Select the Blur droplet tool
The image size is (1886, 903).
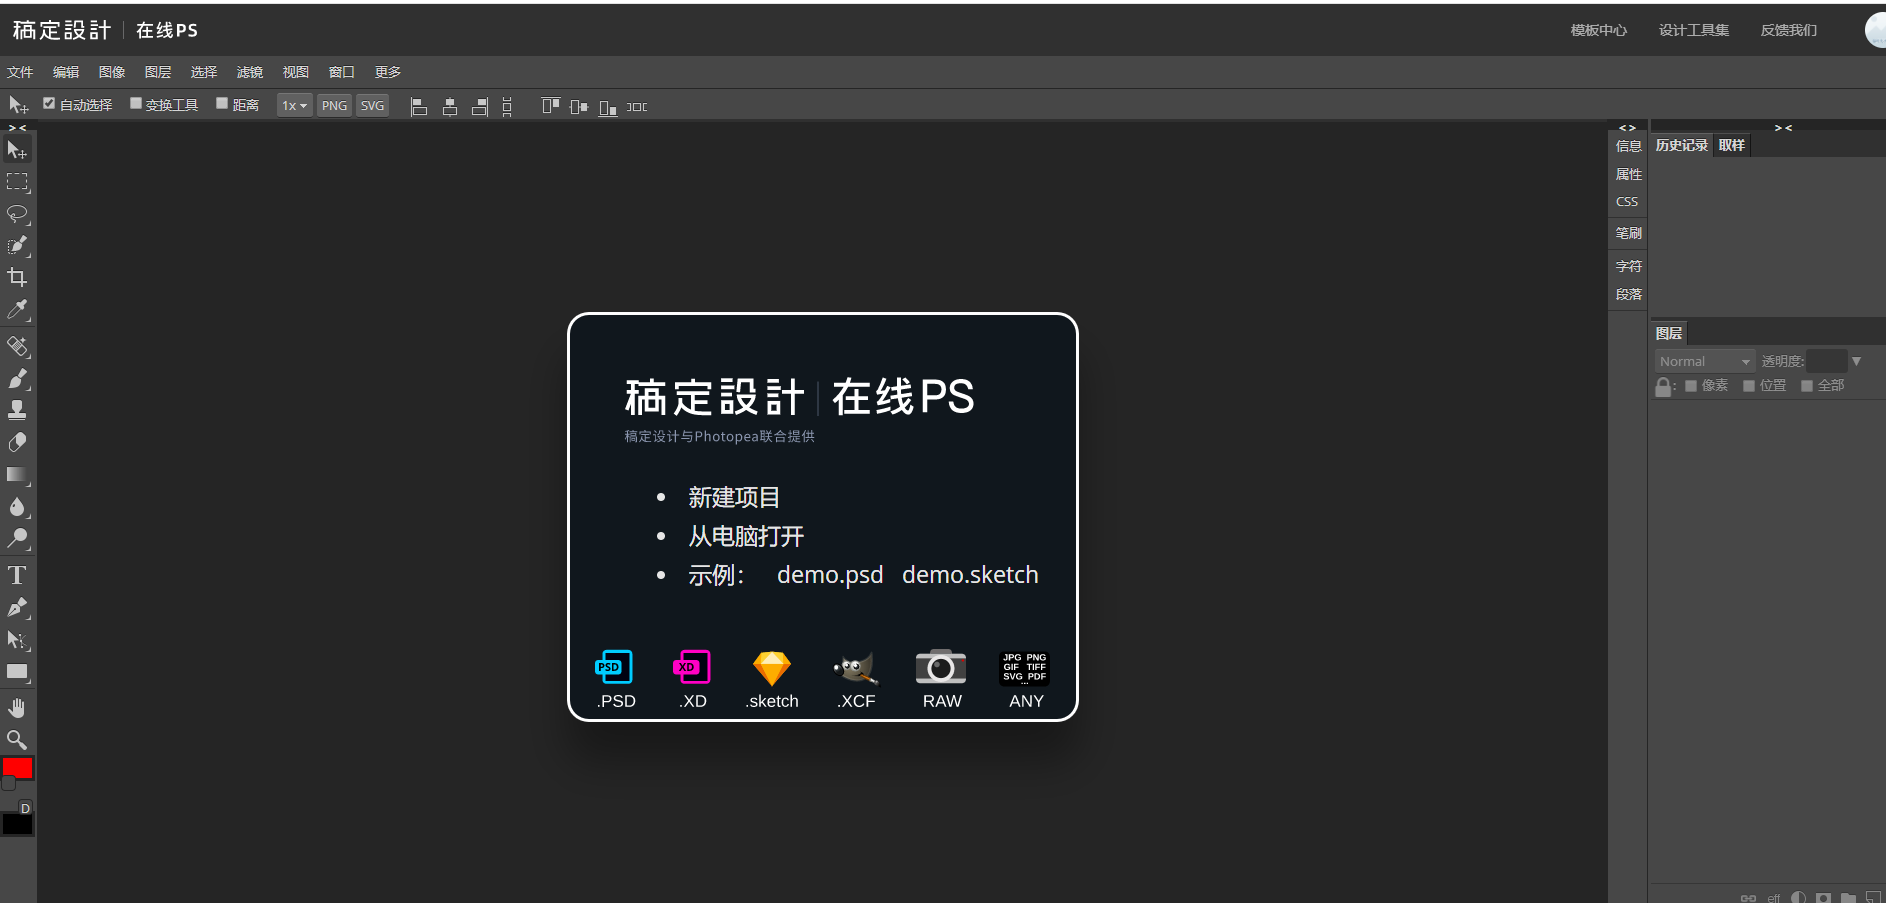coord(17,507)
